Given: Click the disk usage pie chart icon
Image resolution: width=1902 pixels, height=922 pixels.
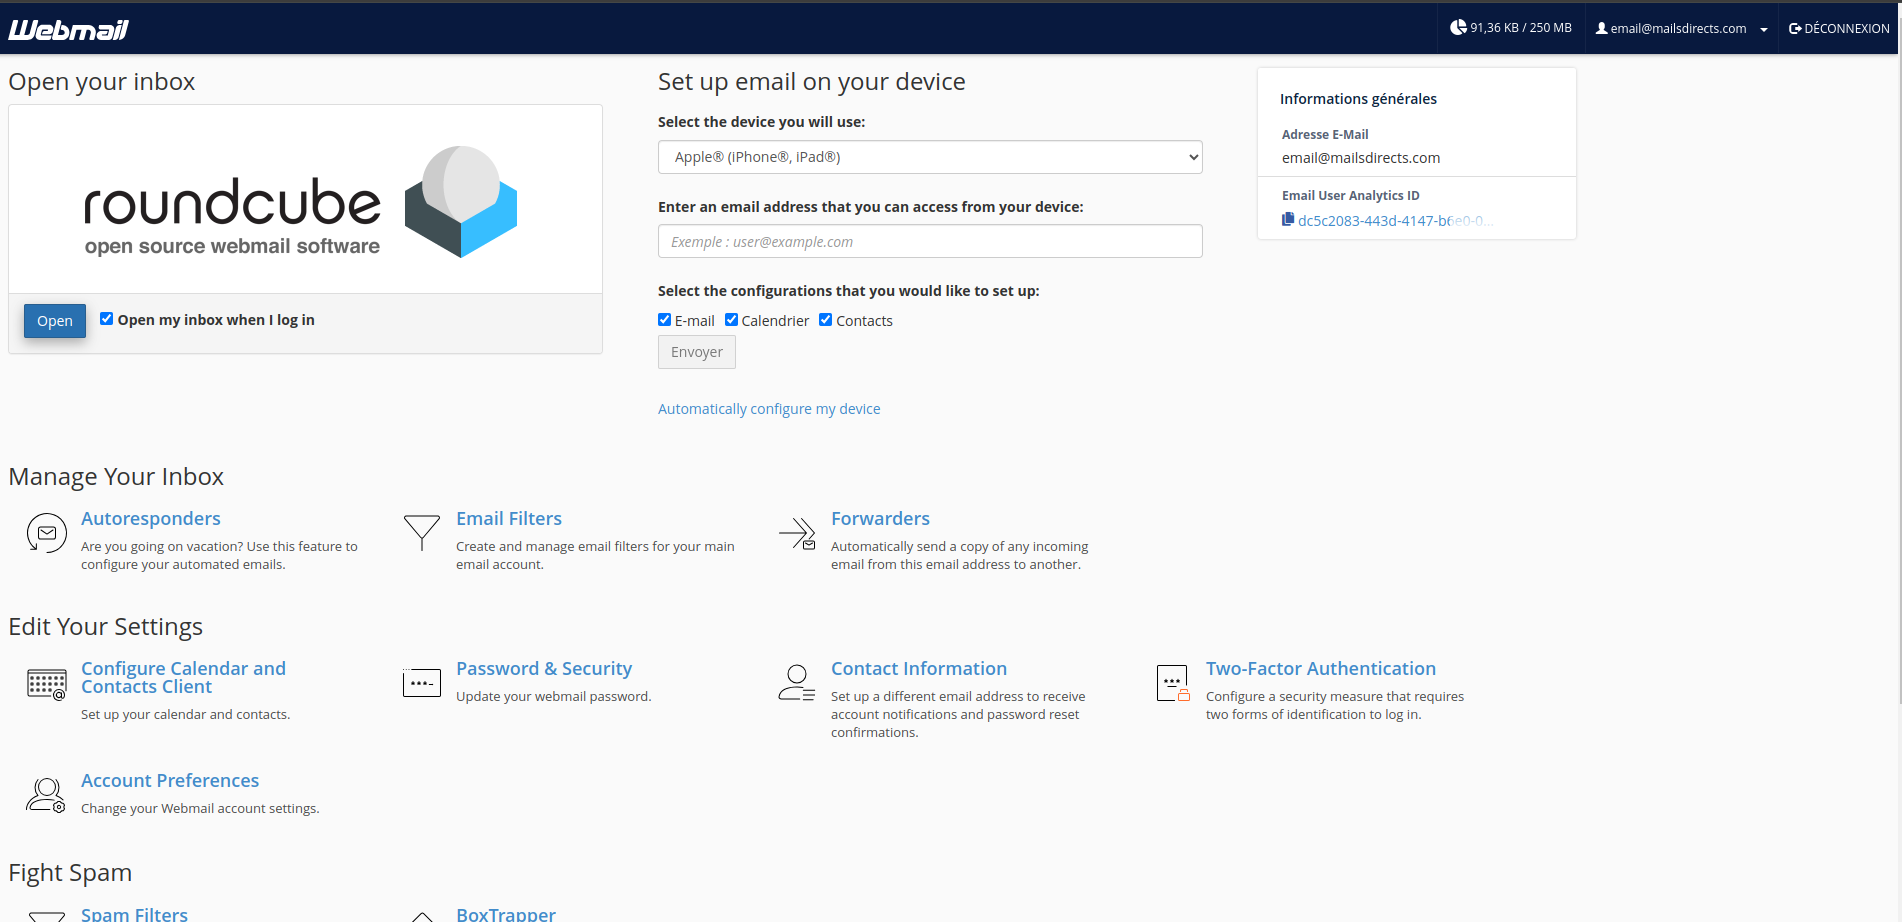Looking at the screenshot, I should (1458, 28).
